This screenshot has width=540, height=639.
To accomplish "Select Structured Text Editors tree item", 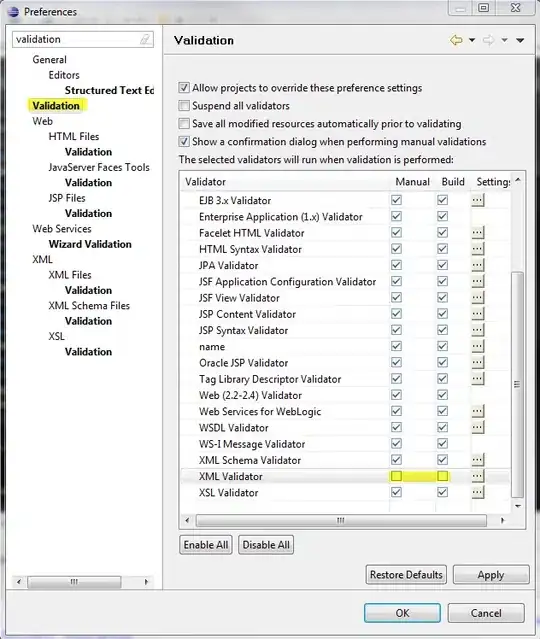I will click(x=109, y=90).
